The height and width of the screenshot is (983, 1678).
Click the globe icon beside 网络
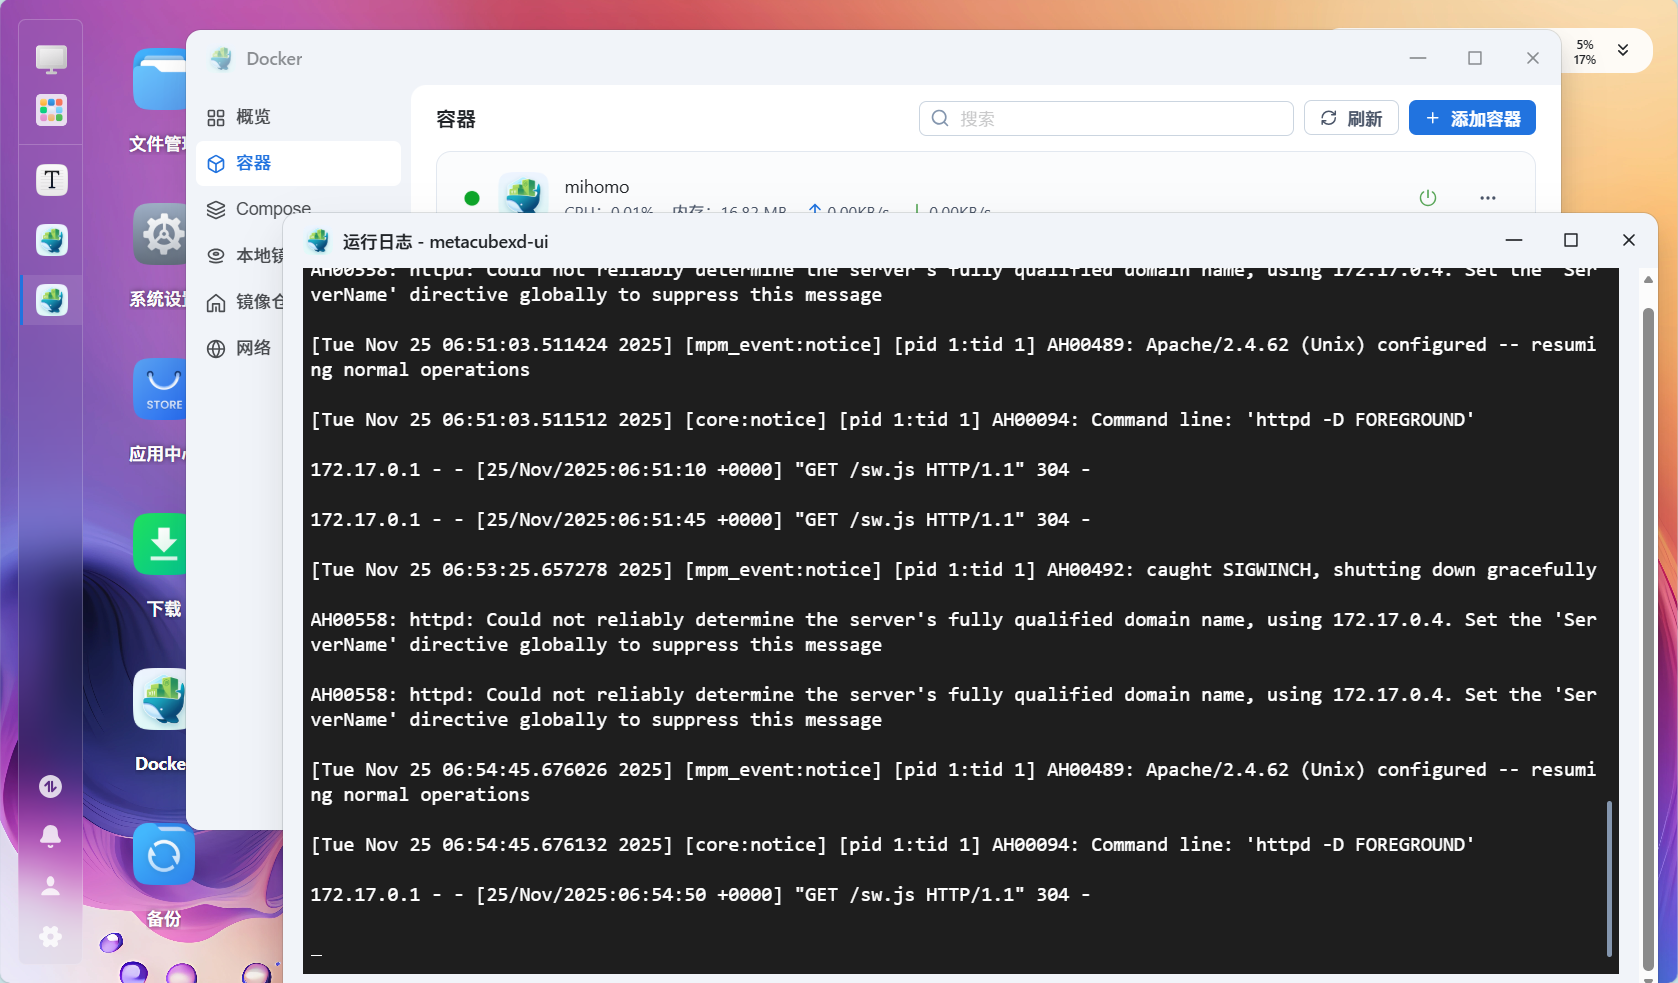pyautogui.click(x=216, y=349)
